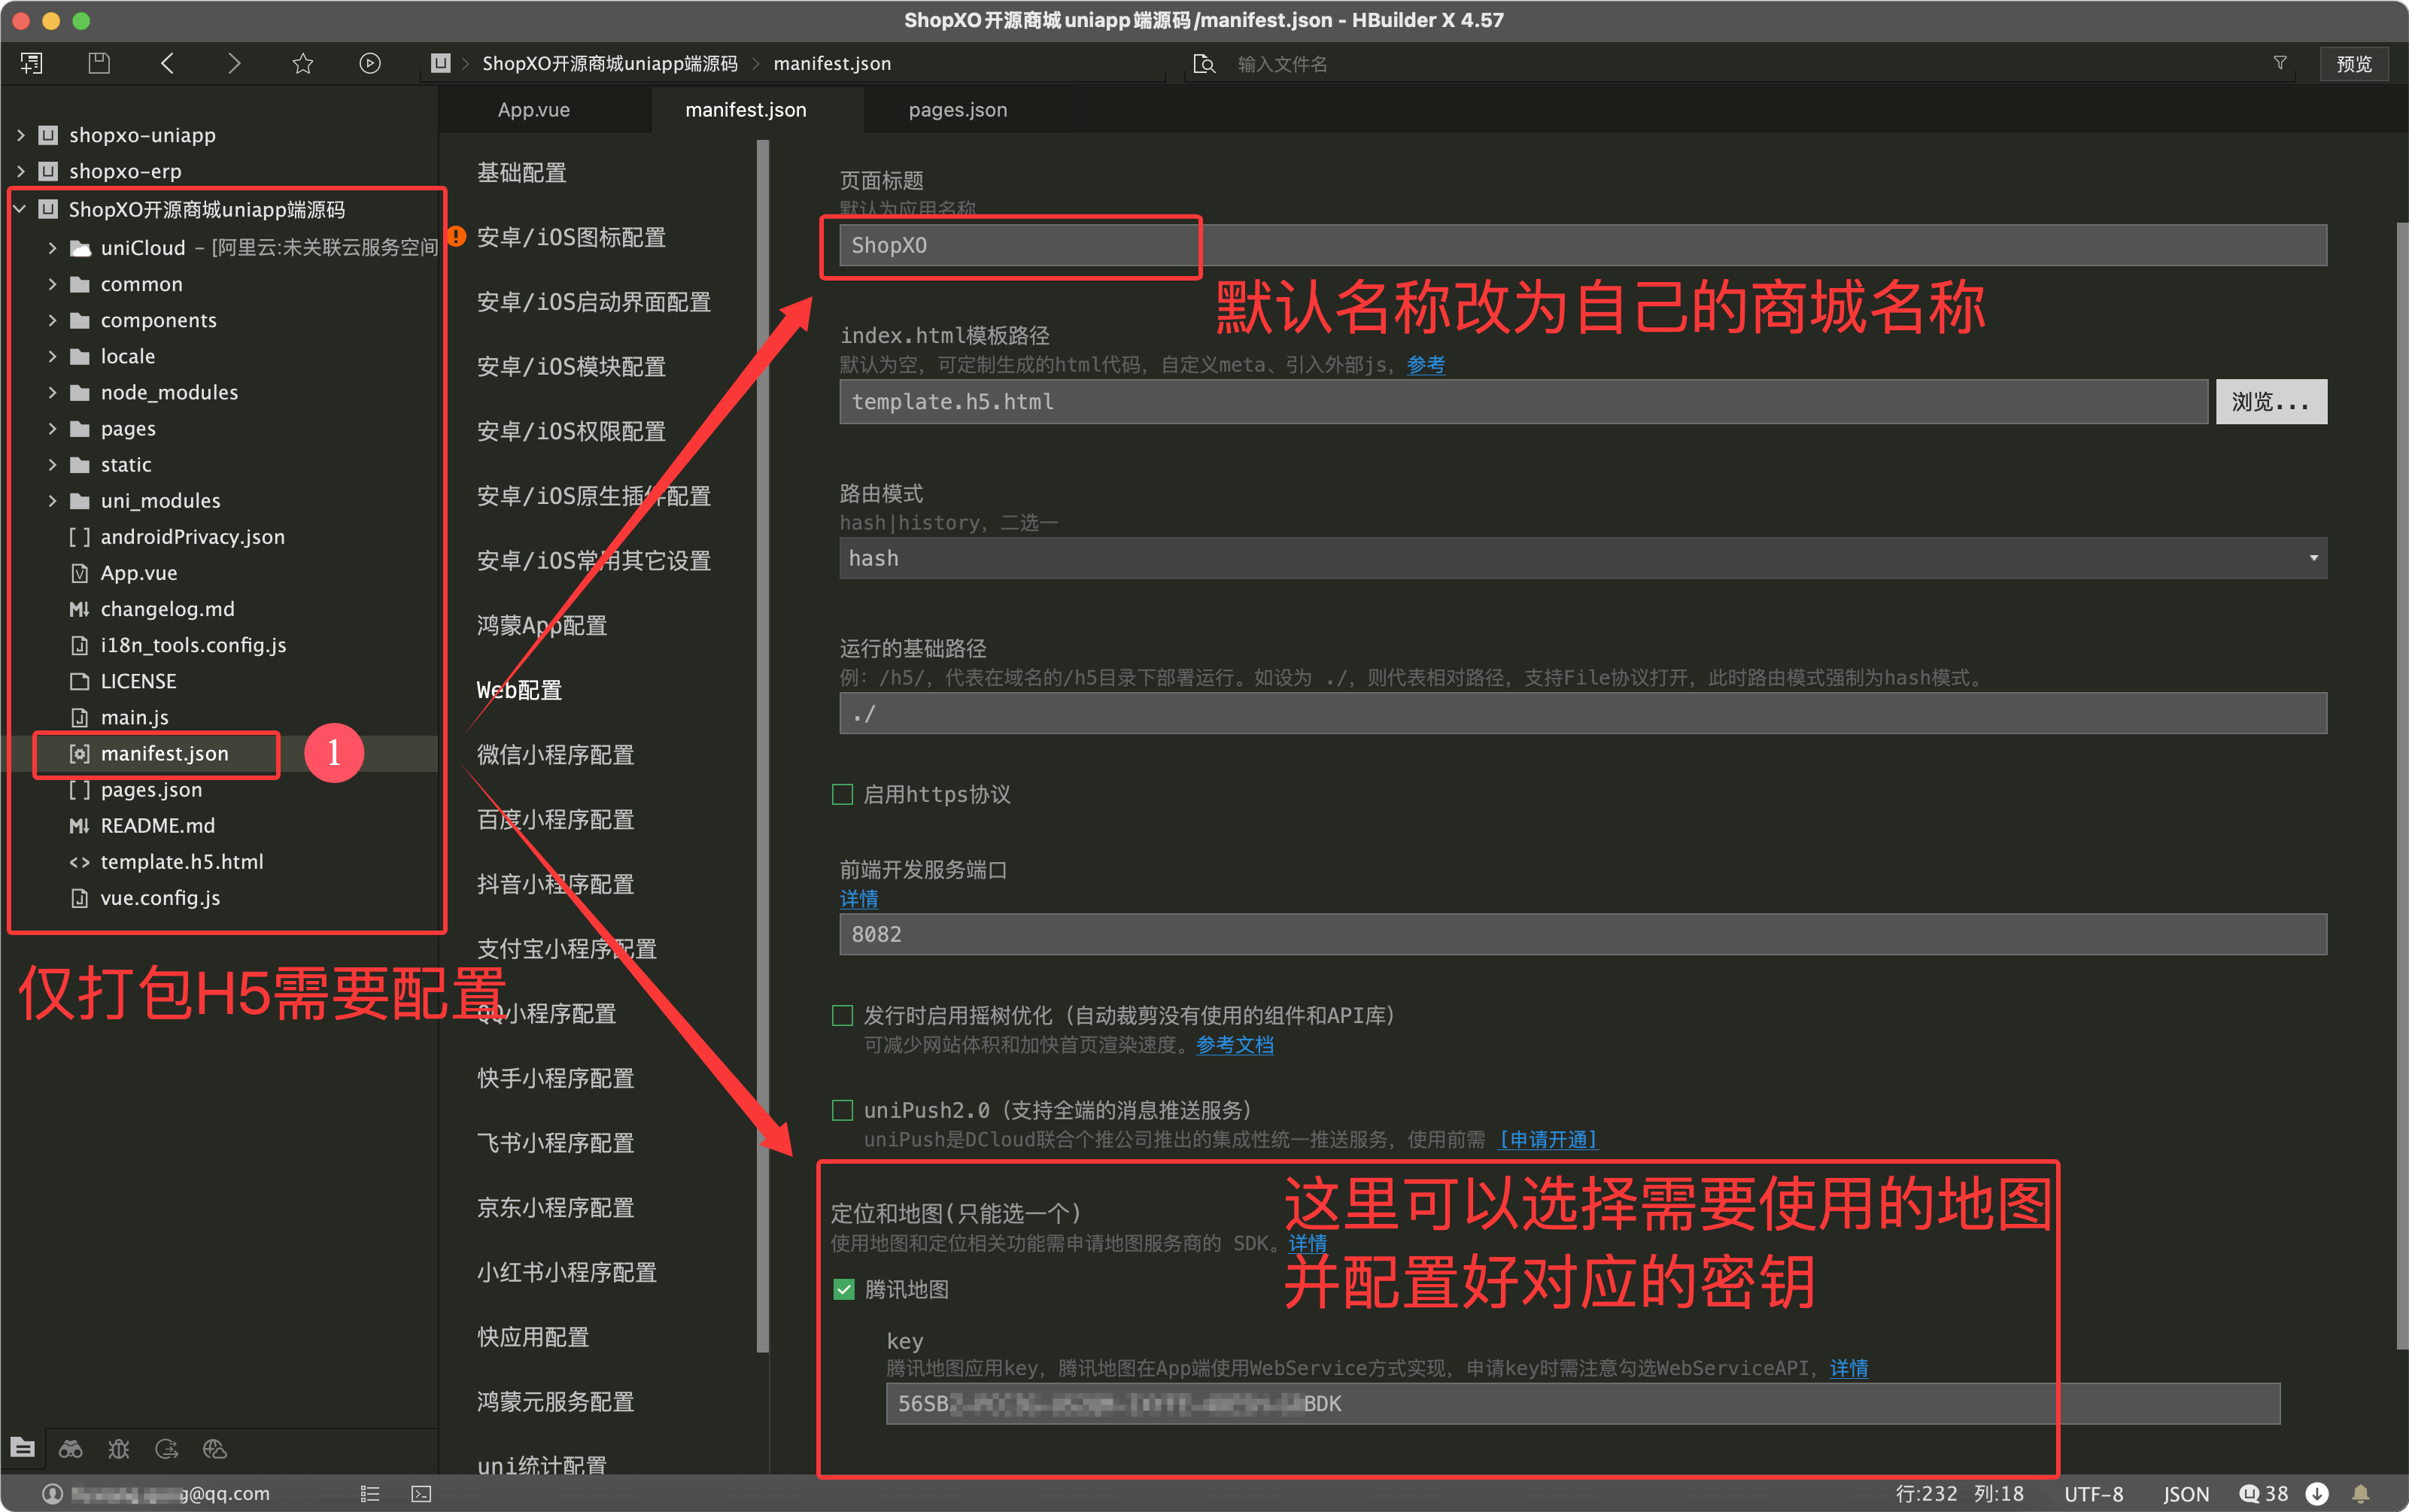This screenshot has height=1512, width=2409.
Task: Open the 详情 link under 腾讯地图 key
Action: pos(1849,1367)
